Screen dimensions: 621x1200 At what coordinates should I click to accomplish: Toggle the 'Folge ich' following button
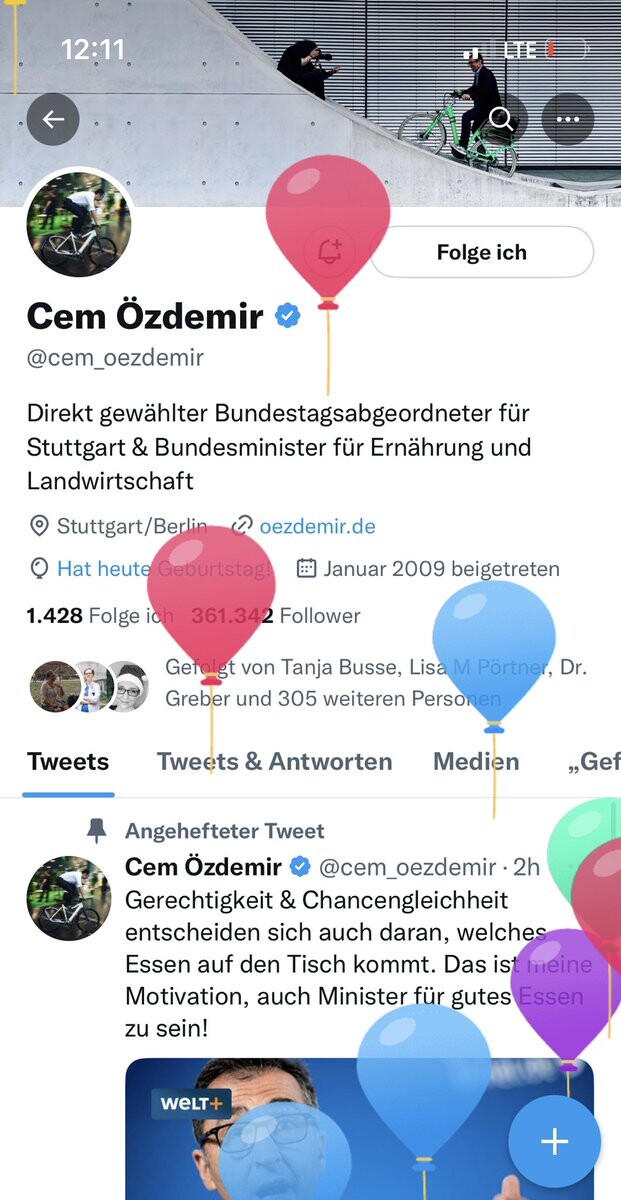coord(482,252)
